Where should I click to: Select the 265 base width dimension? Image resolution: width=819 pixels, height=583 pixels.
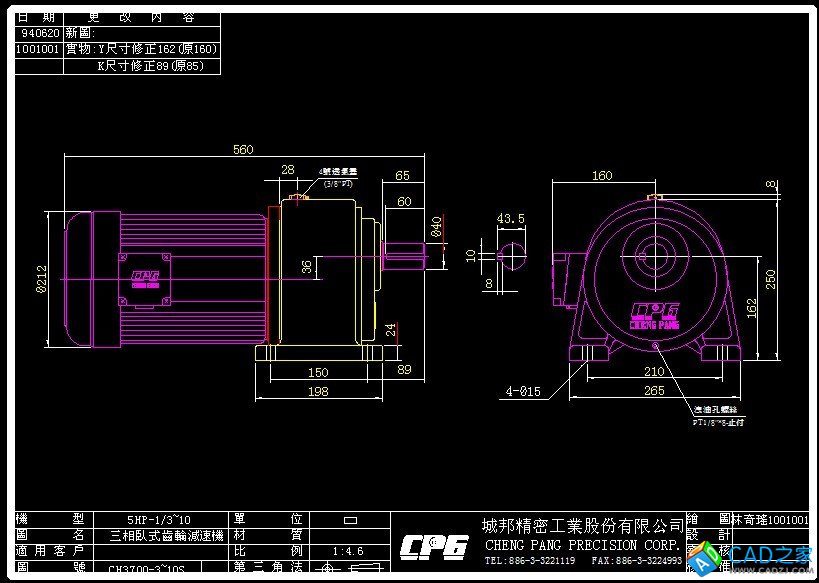653,391
